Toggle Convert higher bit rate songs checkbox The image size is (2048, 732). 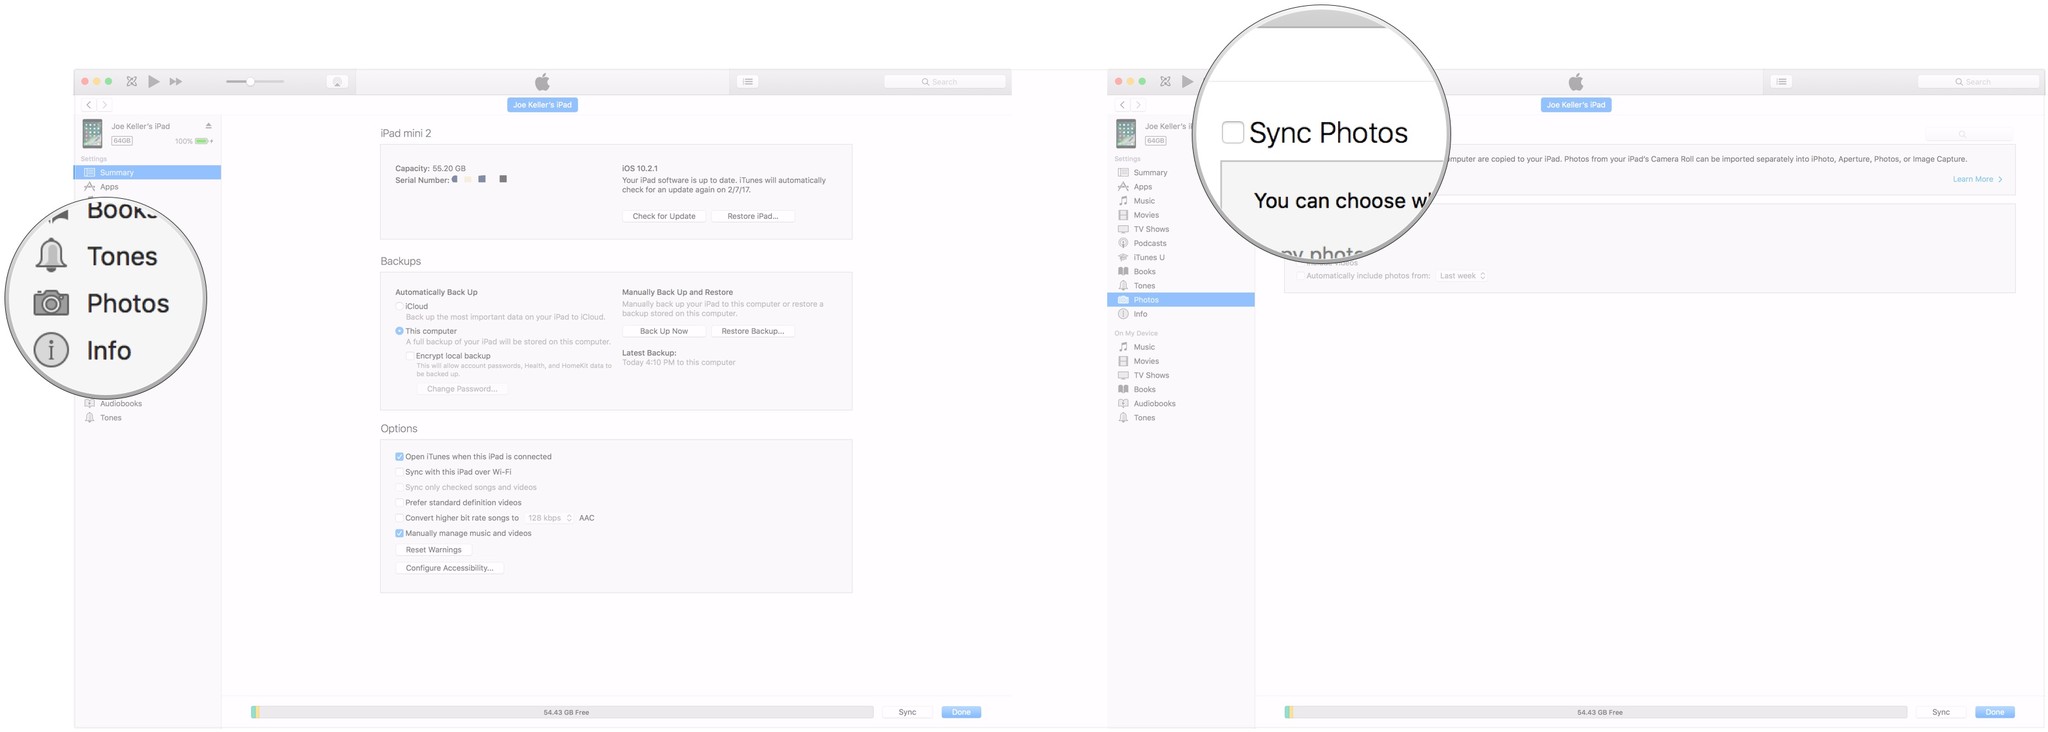tap(399, 518)
